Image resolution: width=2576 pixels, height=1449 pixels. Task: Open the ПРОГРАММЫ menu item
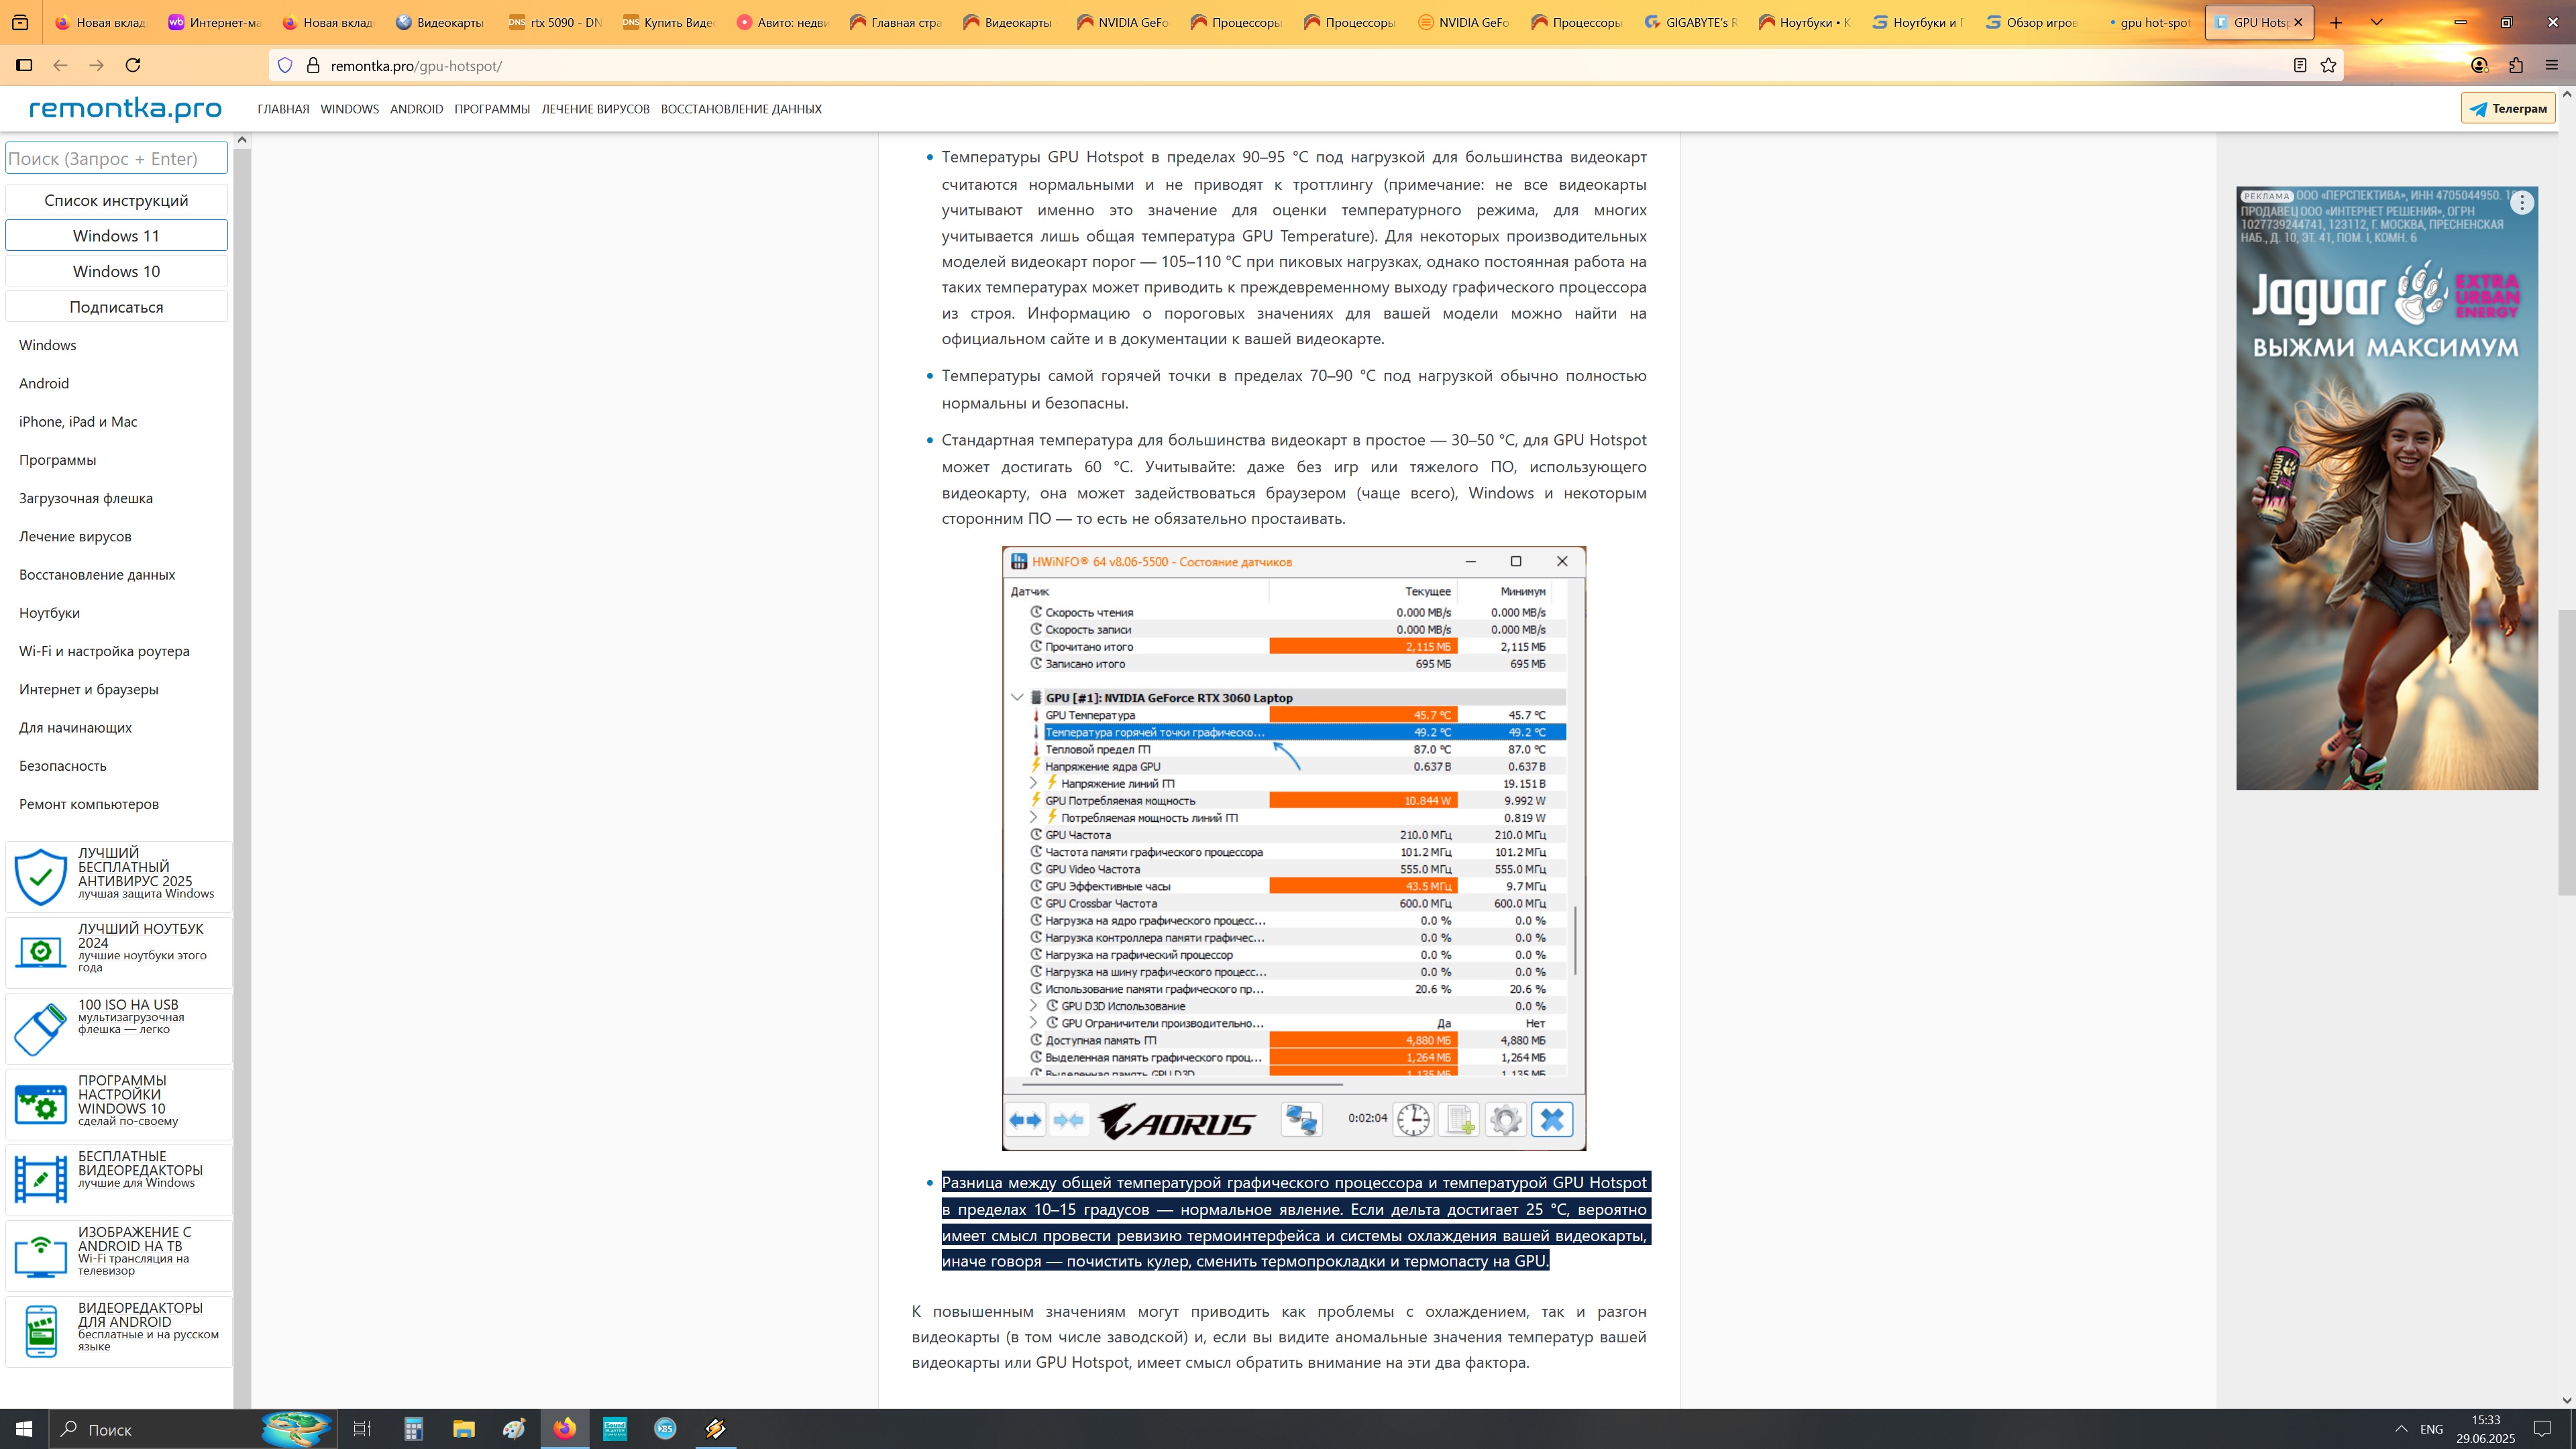[491, 109]
